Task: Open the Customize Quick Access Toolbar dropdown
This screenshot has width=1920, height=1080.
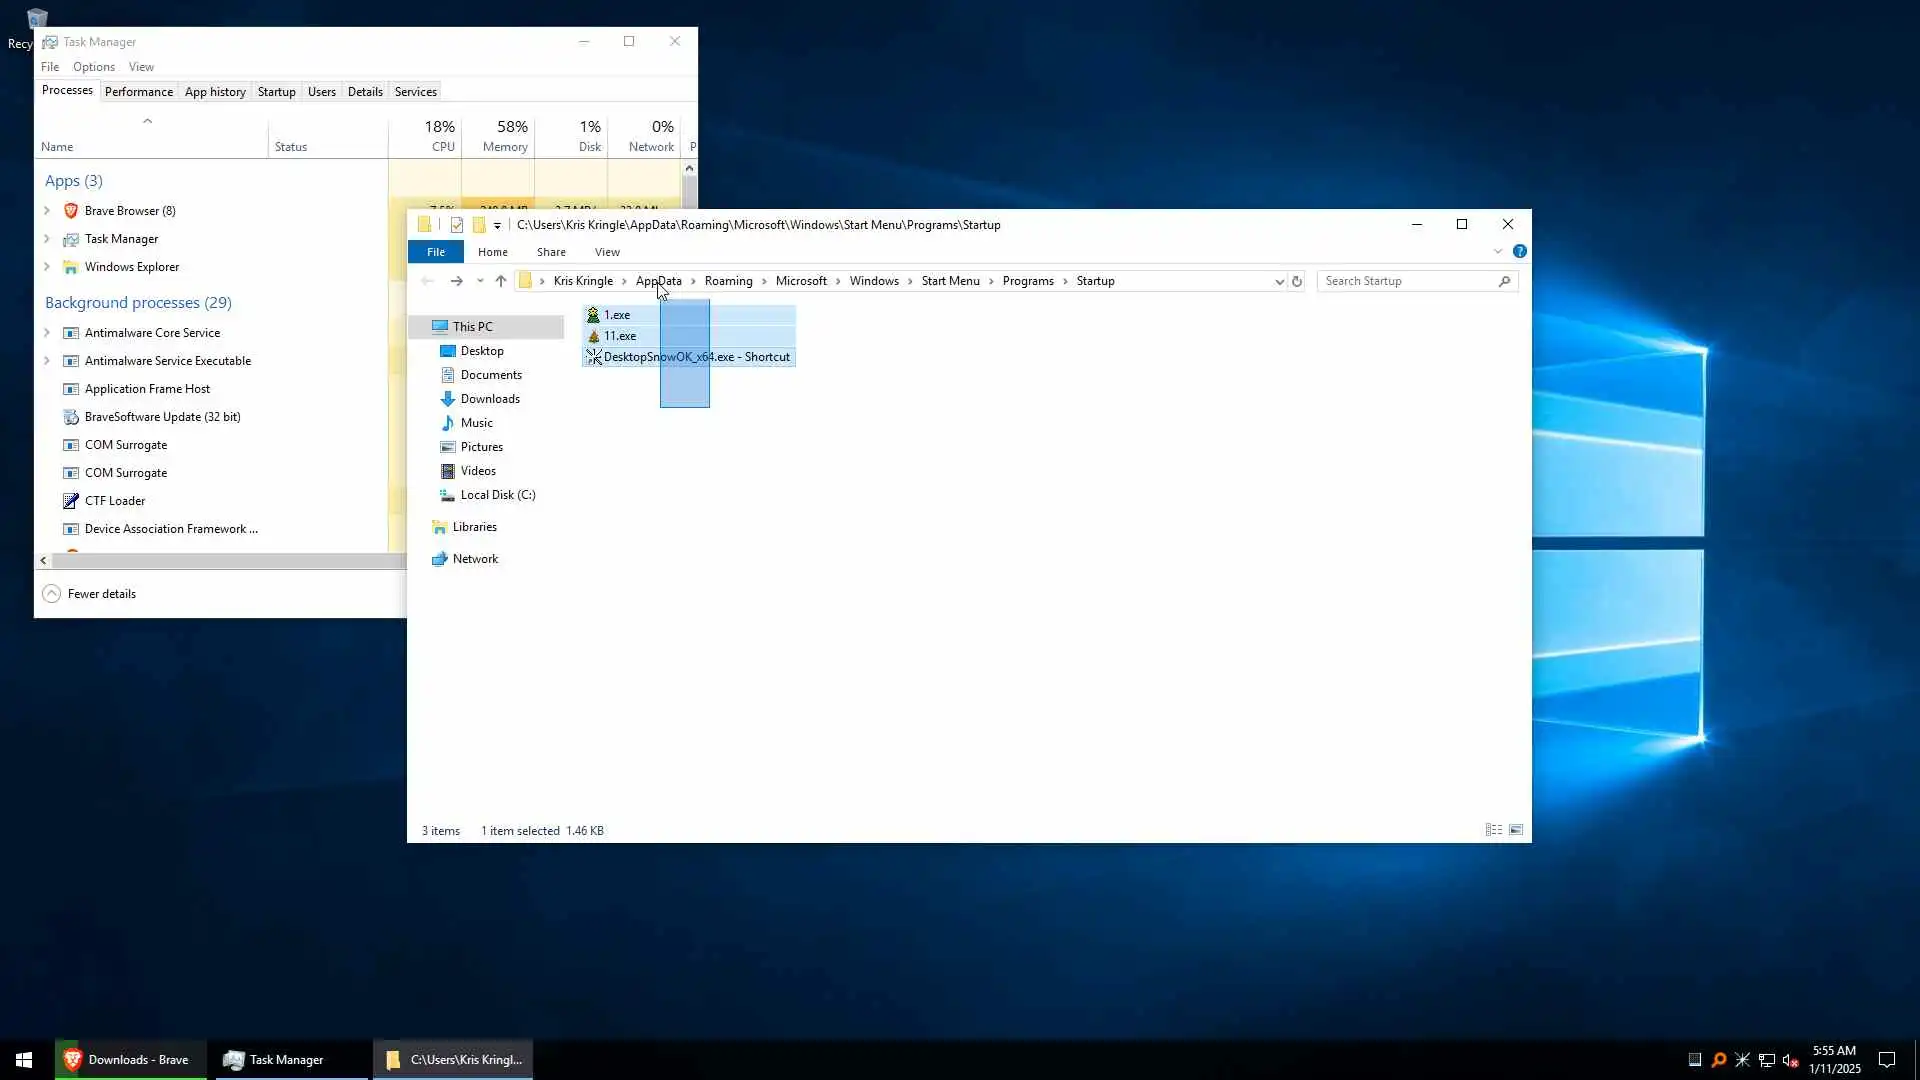Action: [497, 226]
